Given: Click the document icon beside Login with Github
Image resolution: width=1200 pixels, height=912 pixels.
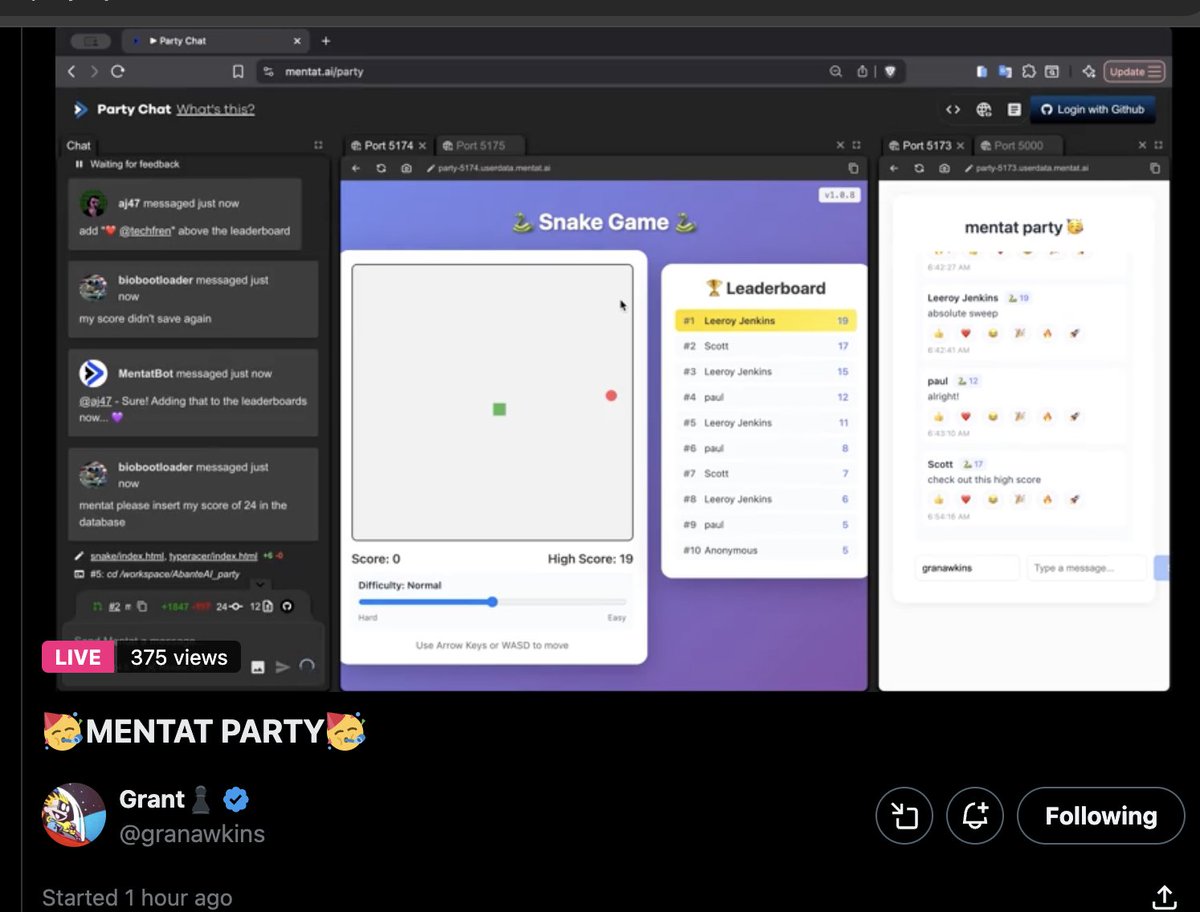Looking at the screenshot, I should (x=1014, y=110).
